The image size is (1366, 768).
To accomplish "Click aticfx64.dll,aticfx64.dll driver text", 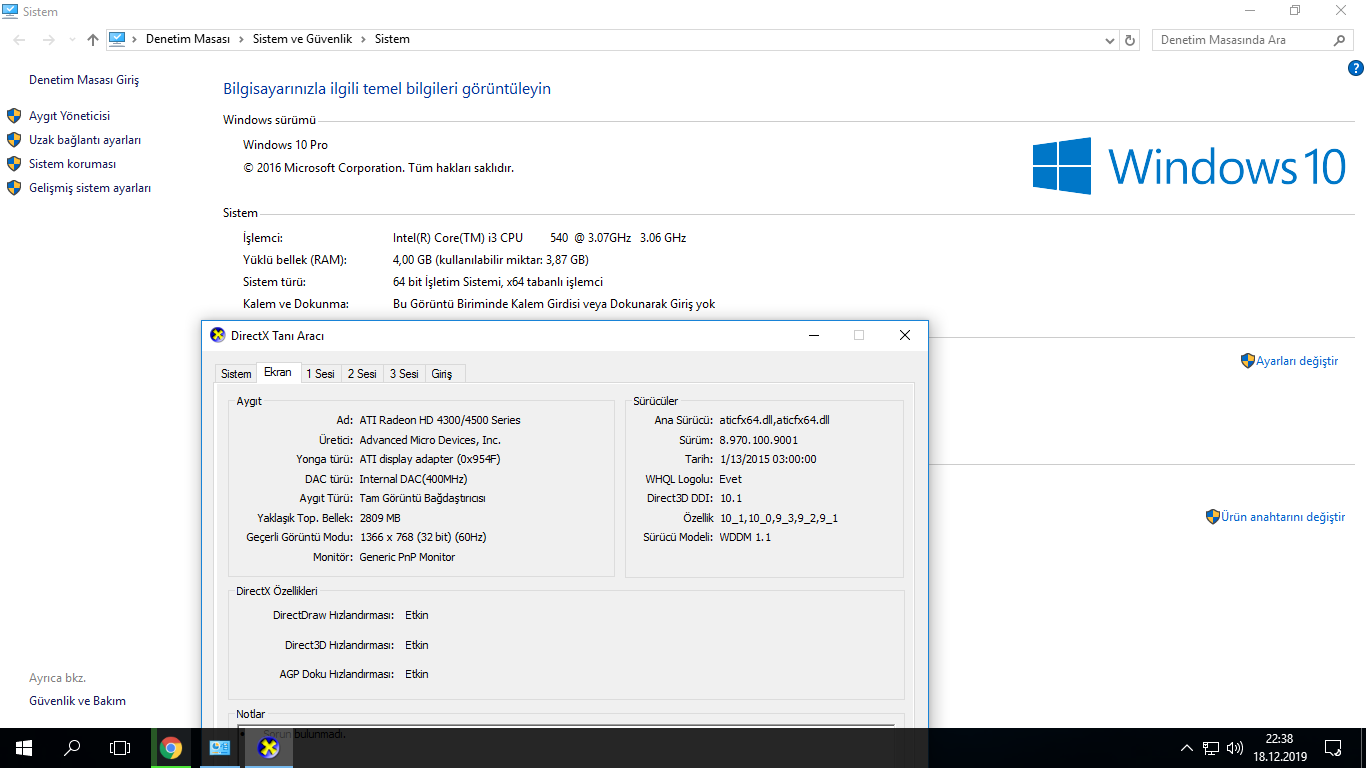I will coord(774,420).
